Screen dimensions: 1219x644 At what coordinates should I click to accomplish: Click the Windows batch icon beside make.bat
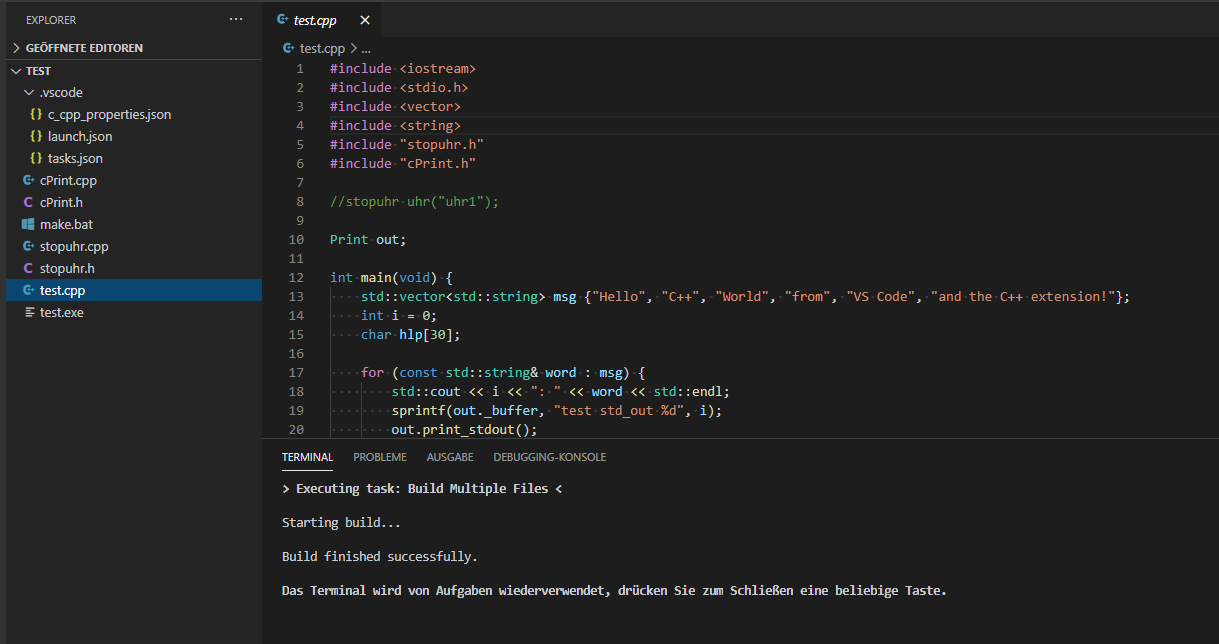click(x=28, y=224)
